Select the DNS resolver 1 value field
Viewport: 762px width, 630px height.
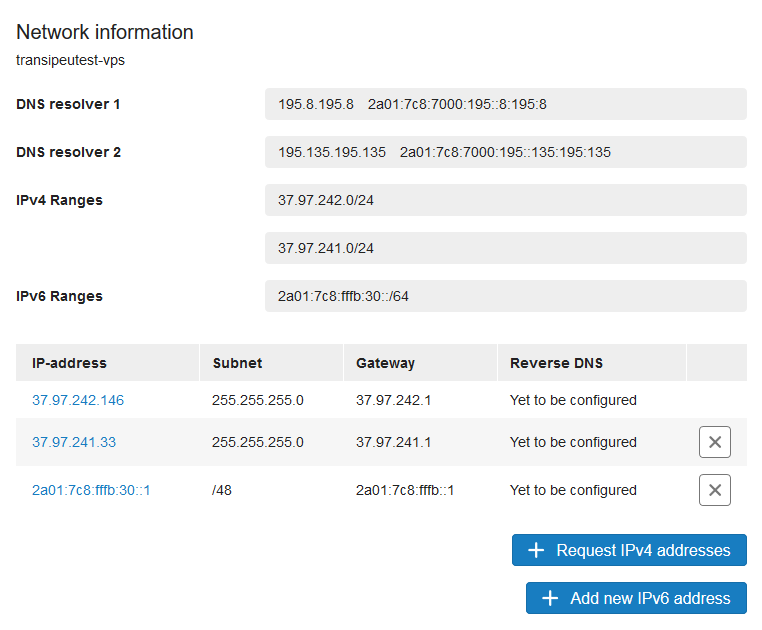[505, 104]
